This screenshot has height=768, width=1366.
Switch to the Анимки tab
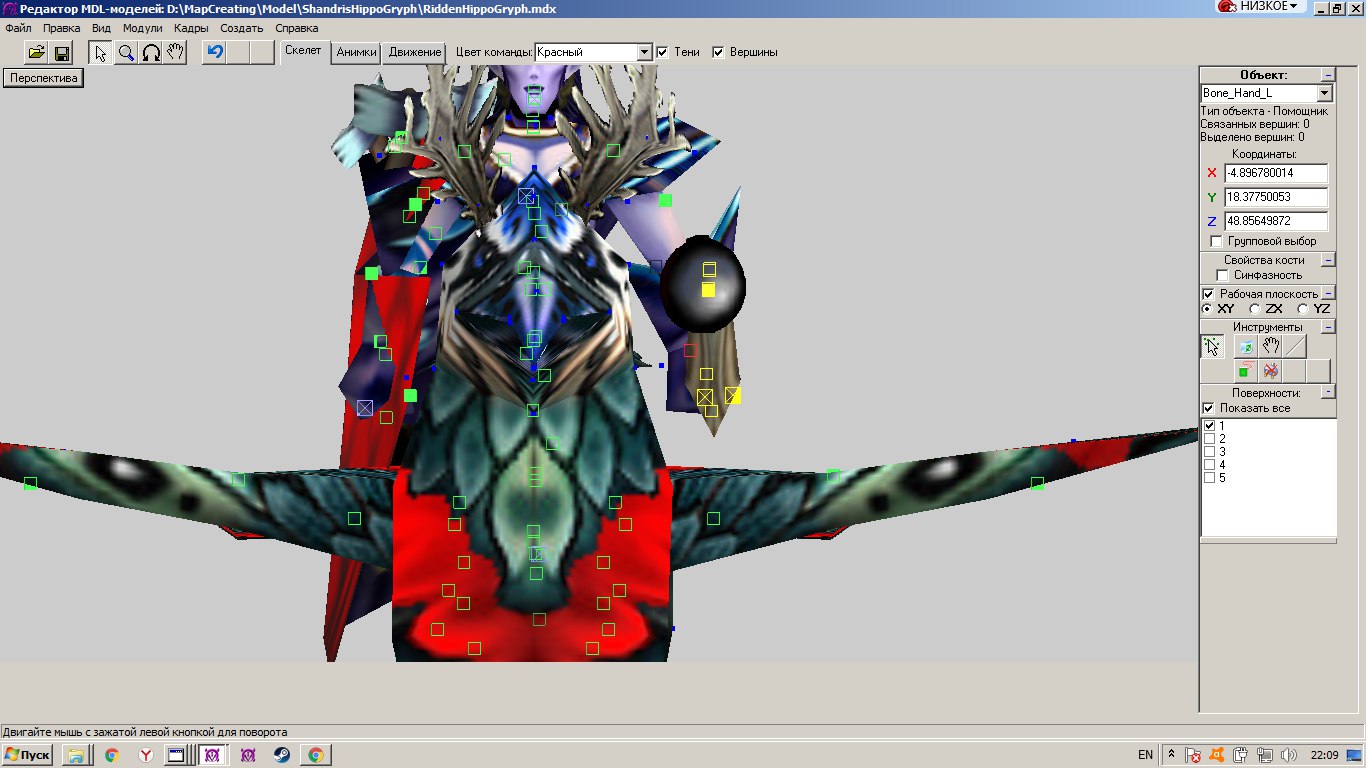356,52
